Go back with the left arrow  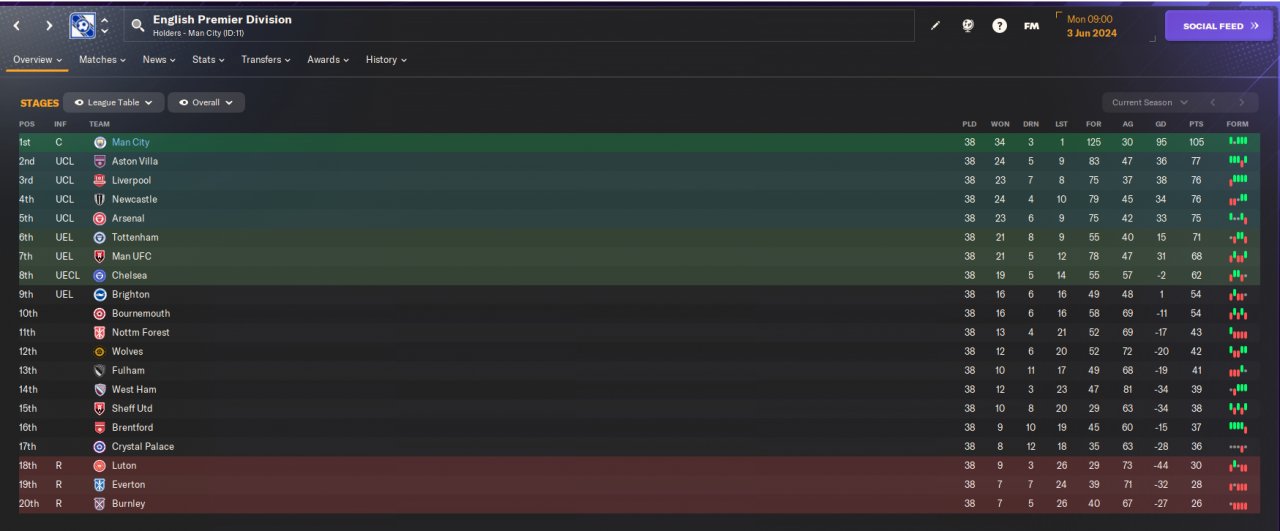click(x=17, y=25)
